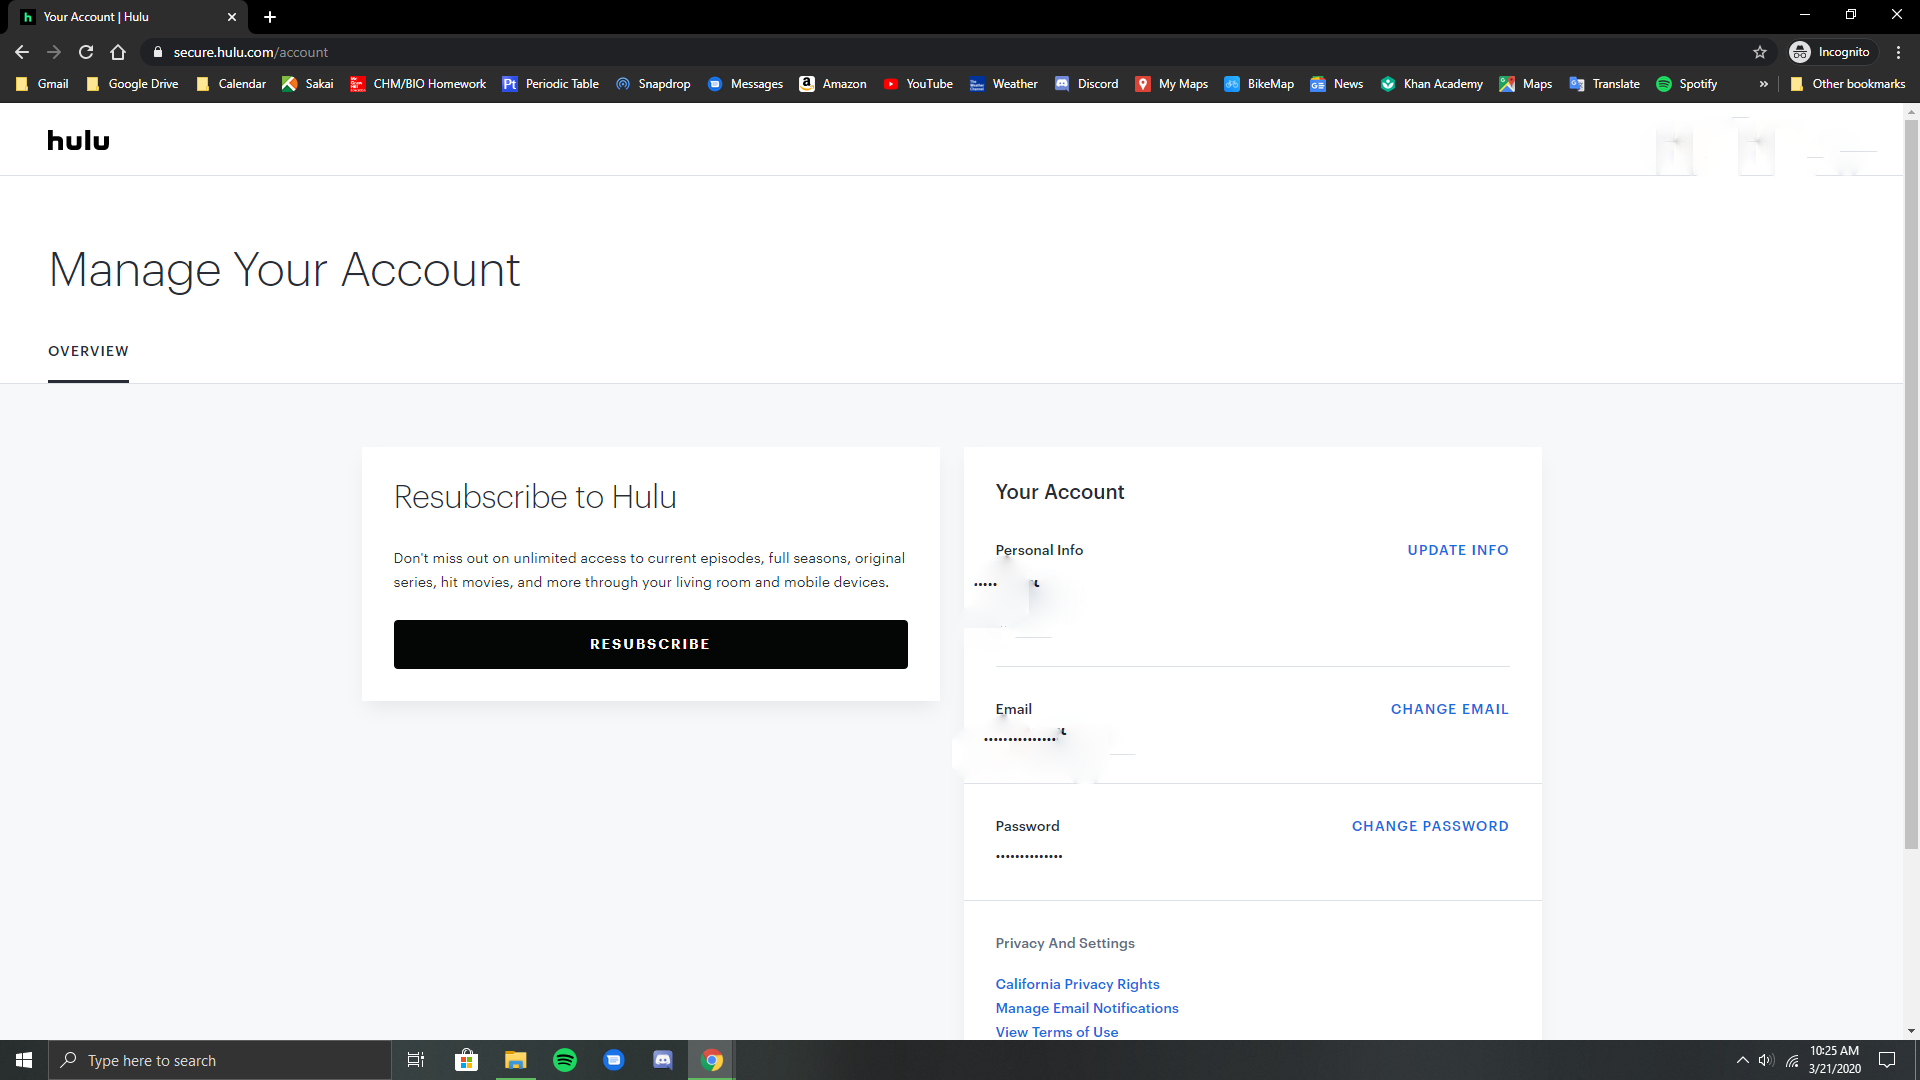Open the Gmail bookmark
The height and width of the screenshot is (1080, 1920).
(x=42, y=84)
